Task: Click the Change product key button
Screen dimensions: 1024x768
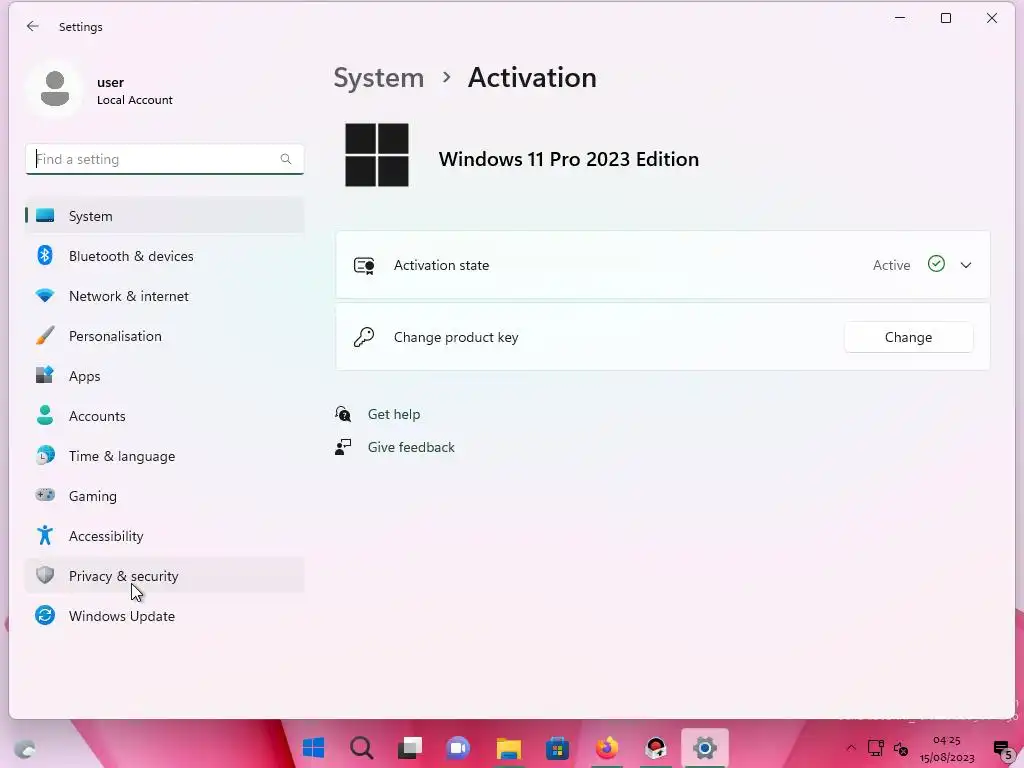Action: [908, 337]
